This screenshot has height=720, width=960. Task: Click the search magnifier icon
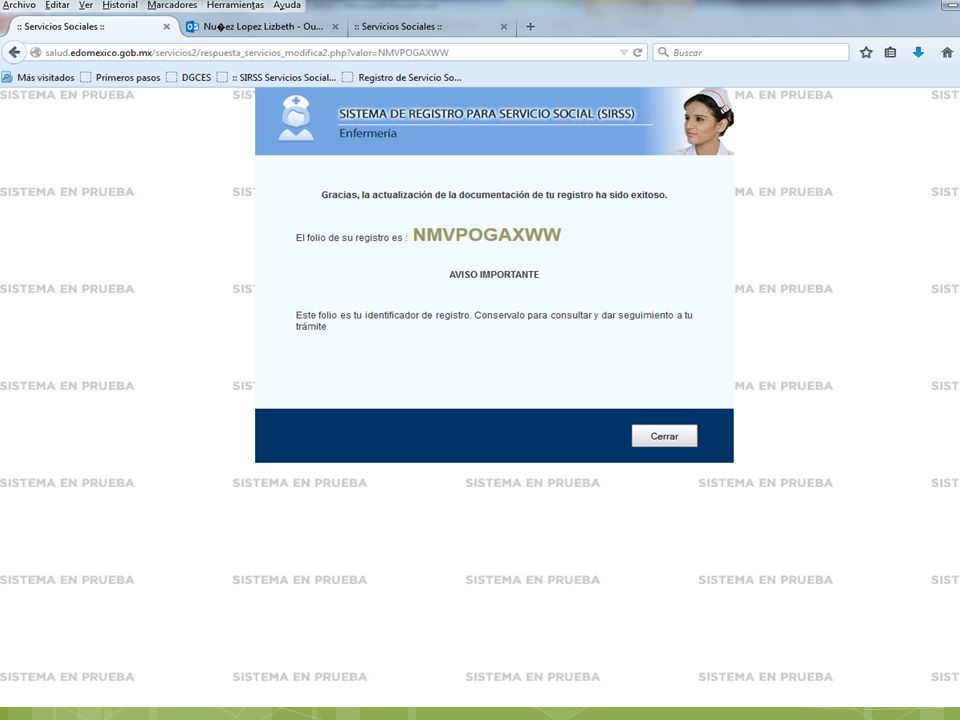[663, 53]
